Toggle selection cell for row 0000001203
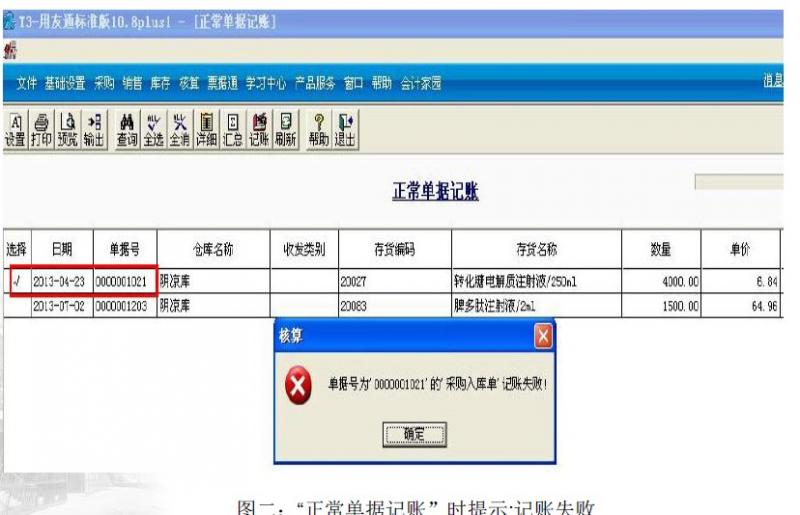This screenshot has width=800, height=515. [x=17, y=306]
